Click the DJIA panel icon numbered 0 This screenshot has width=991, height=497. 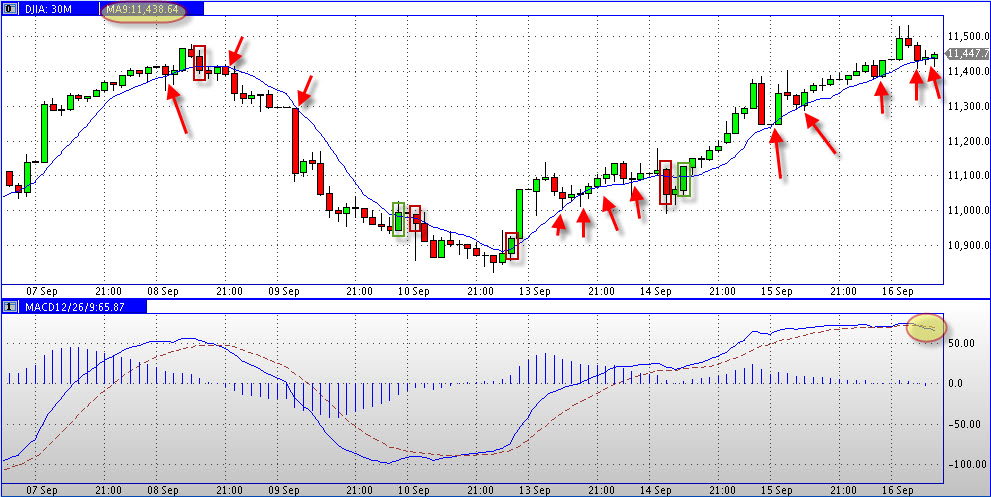[x=8, y=8]
